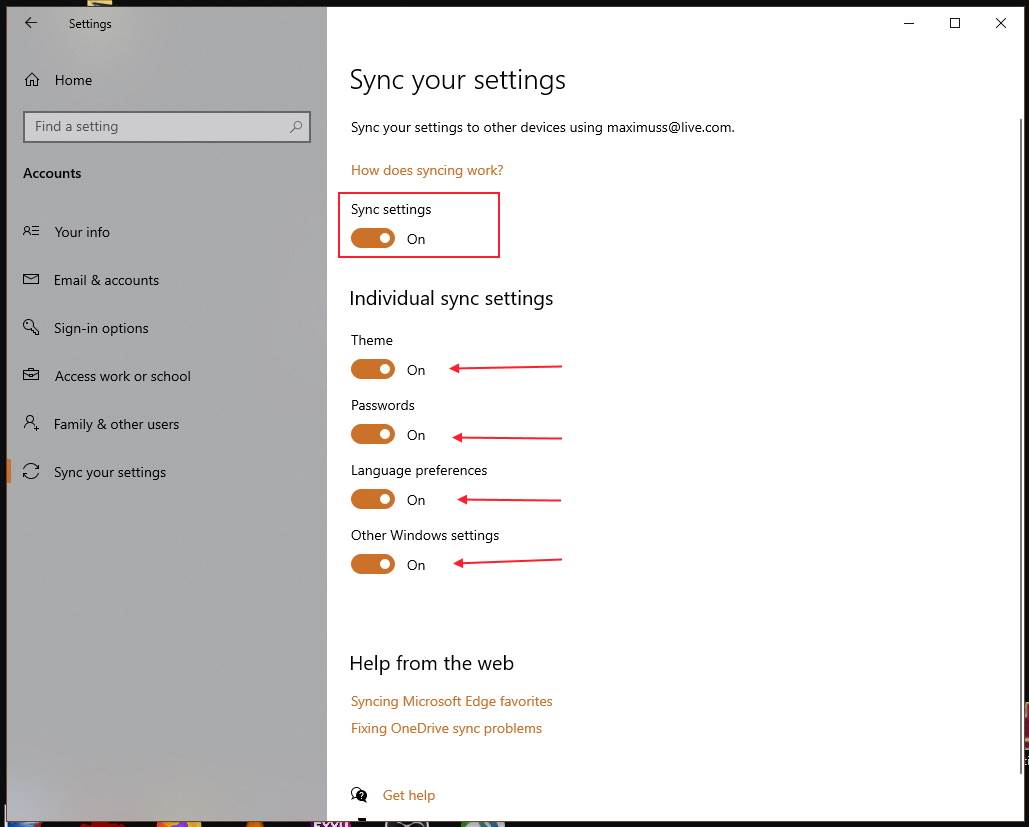The height and width of the screenshot is (827, 1029).
Task: Select Email & accounts in the sidebar
Action: pyautogui.click(x=106, y=280)
